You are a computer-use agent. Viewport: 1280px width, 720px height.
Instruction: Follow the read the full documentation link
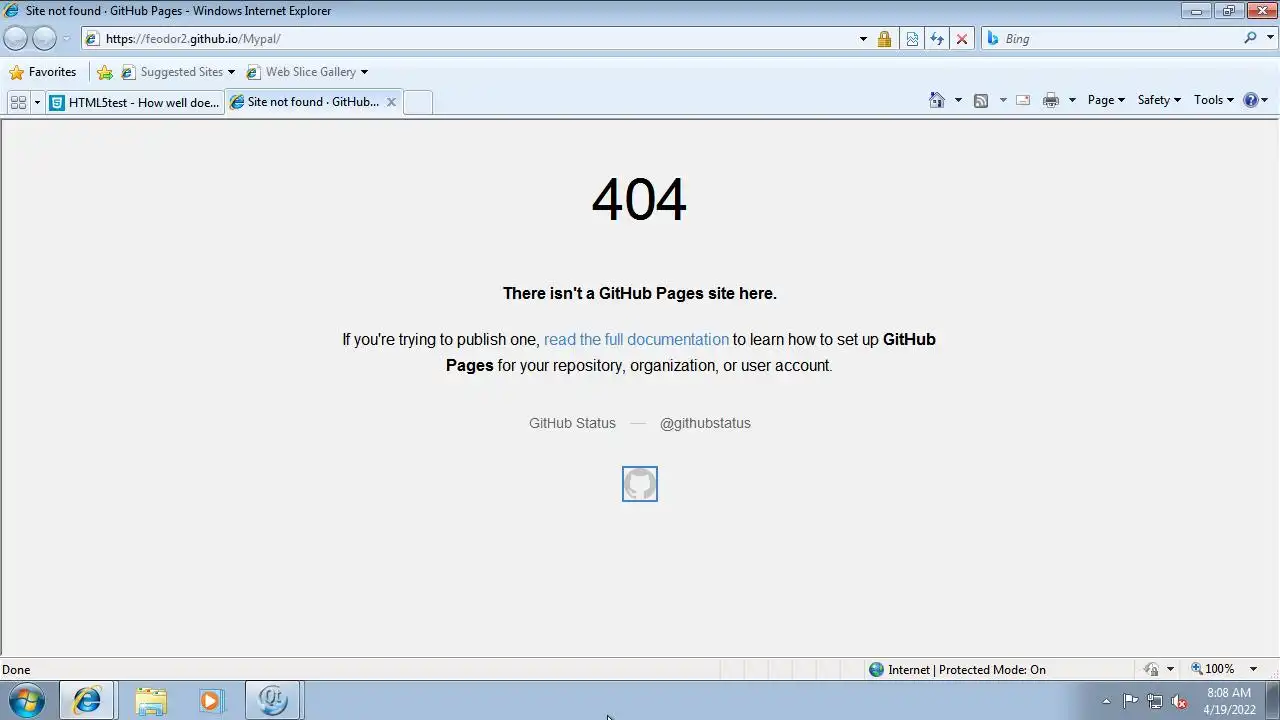coord(636,340)
